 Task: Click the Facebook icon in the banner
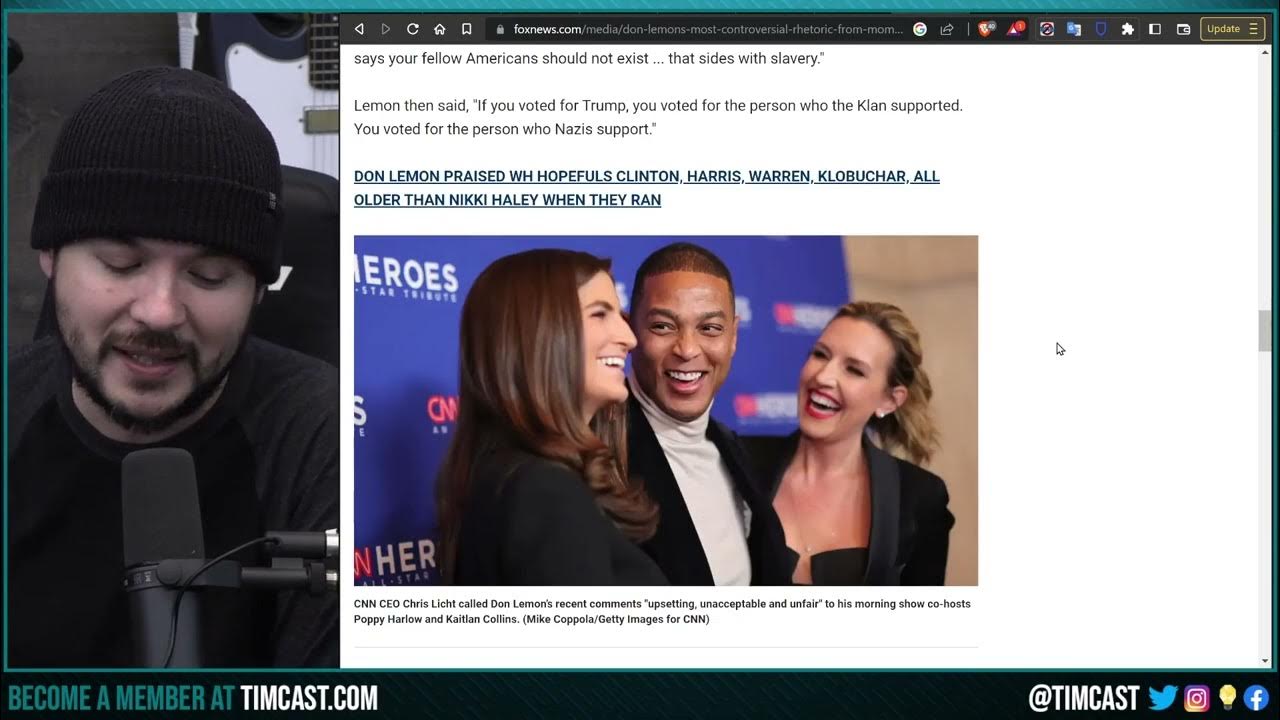tap(1256, 697)
